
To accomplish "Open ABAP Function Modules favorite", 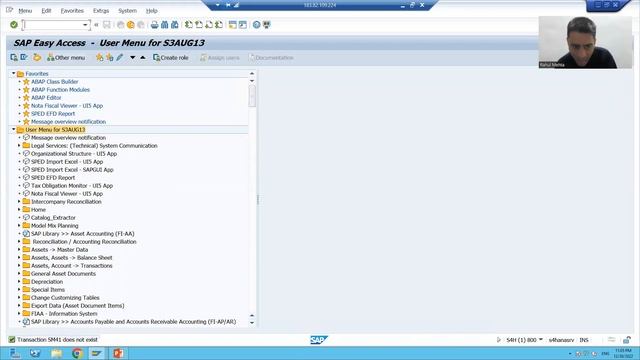I will (60, 89).
